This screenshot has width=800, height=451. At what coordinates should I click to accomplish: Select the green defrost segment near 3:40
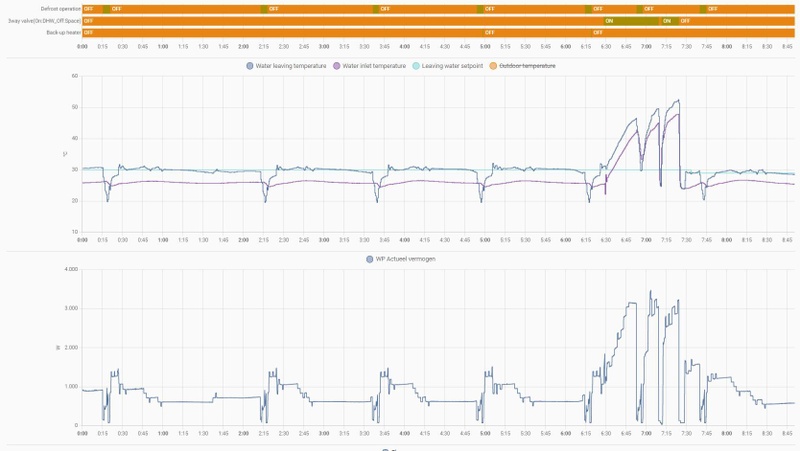click(376, 9)
